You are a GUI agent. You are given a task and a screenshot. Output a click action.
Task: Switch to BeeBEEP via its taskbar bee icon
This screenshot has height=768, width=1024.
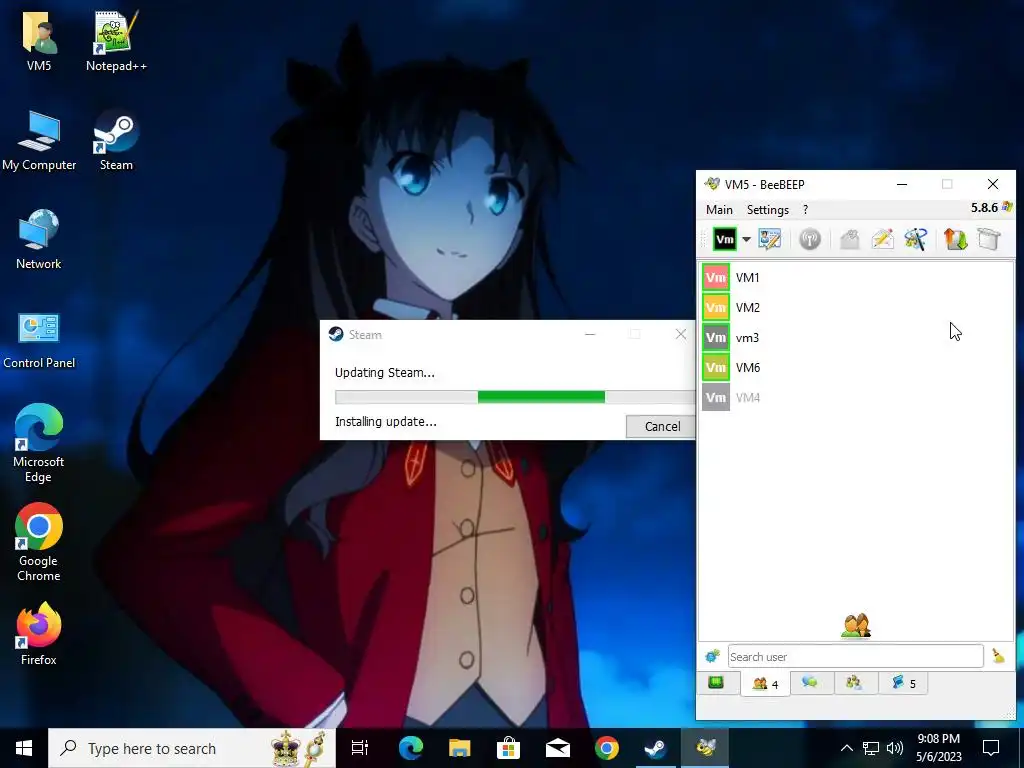tap(705, 748)
